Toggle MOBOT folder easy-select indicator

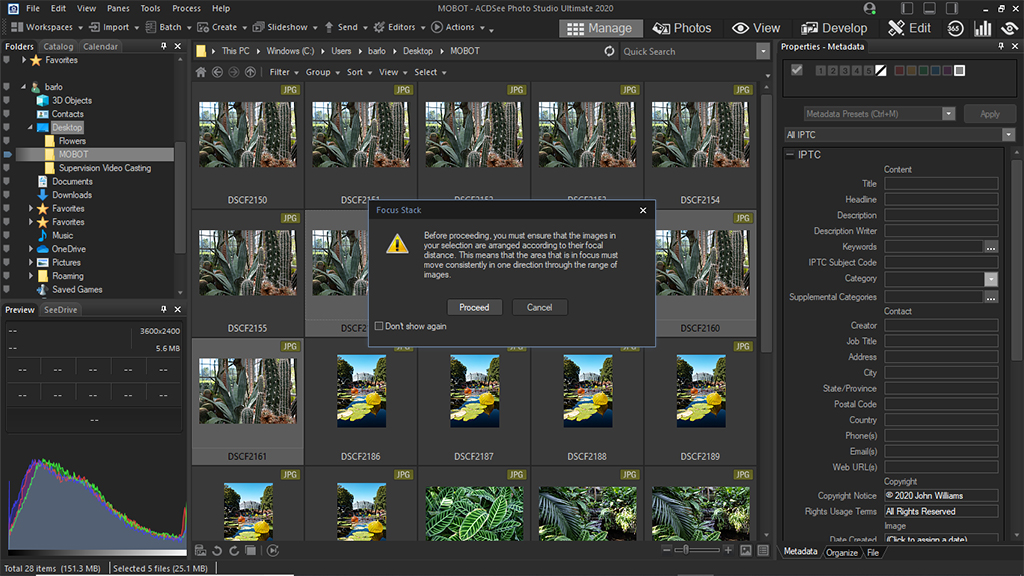(8, 155)
